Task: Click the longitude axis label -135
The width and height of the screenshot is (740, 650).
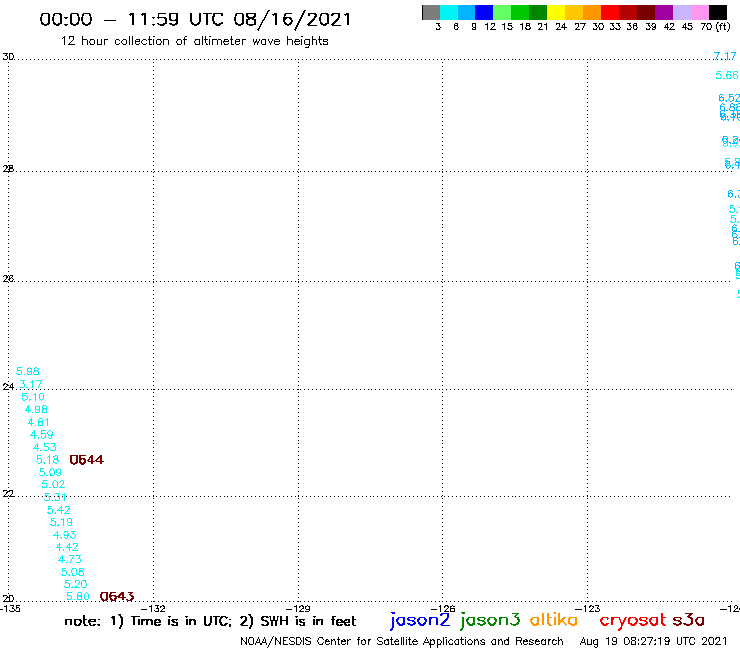Action: (x=10, y=609)
